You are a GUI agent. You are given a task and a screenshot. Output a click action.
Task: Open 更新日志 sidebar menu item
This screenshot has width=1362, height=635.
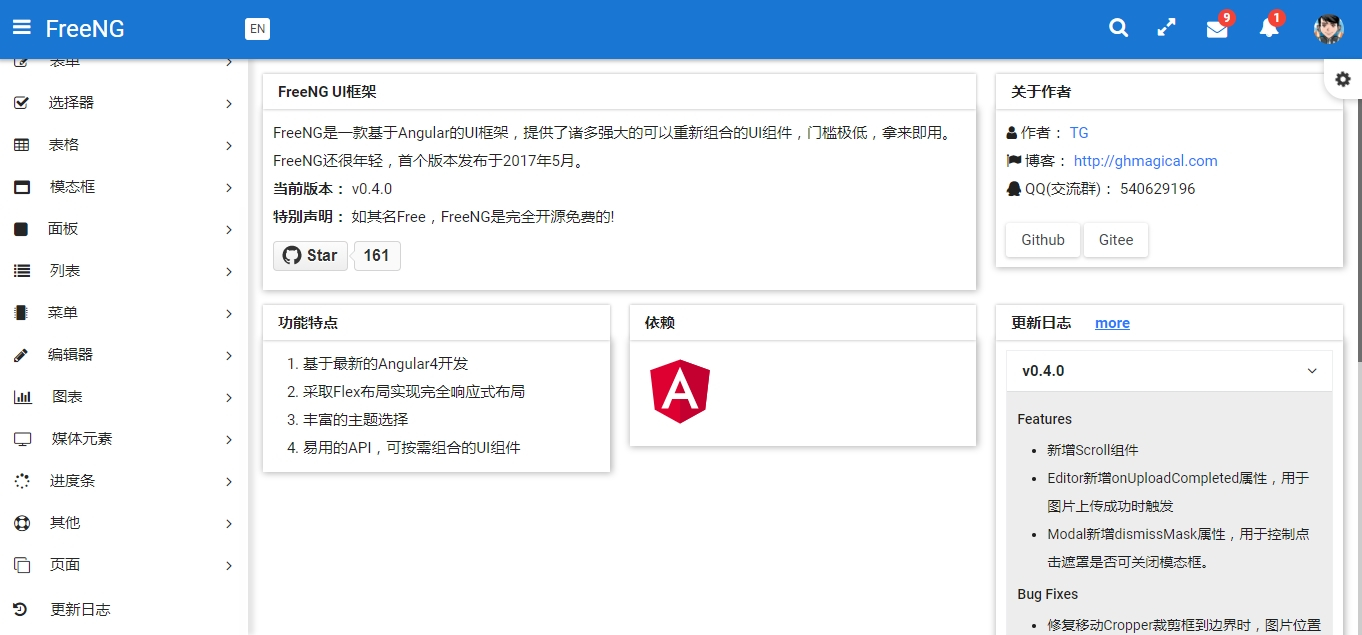[124, 609]
